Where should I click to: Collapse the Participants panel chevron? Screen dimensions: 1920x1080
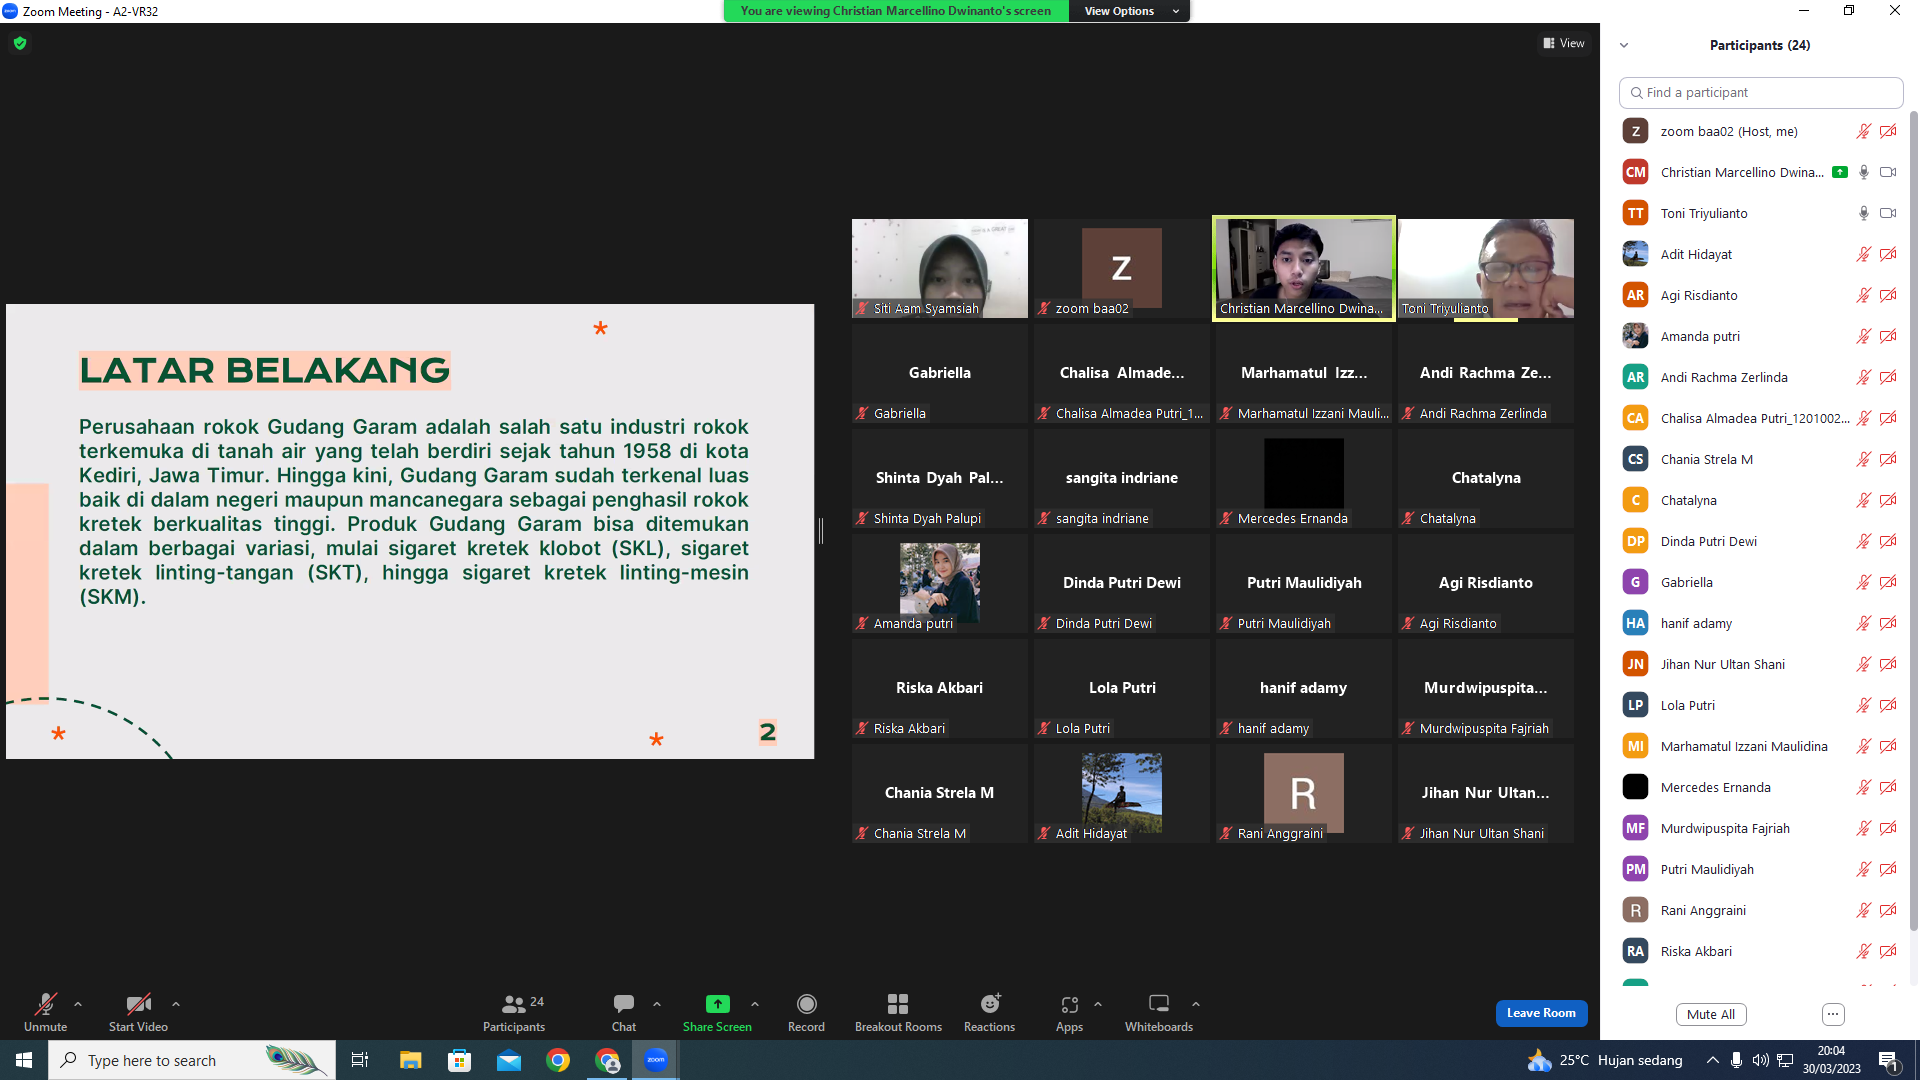(1624, 45)
